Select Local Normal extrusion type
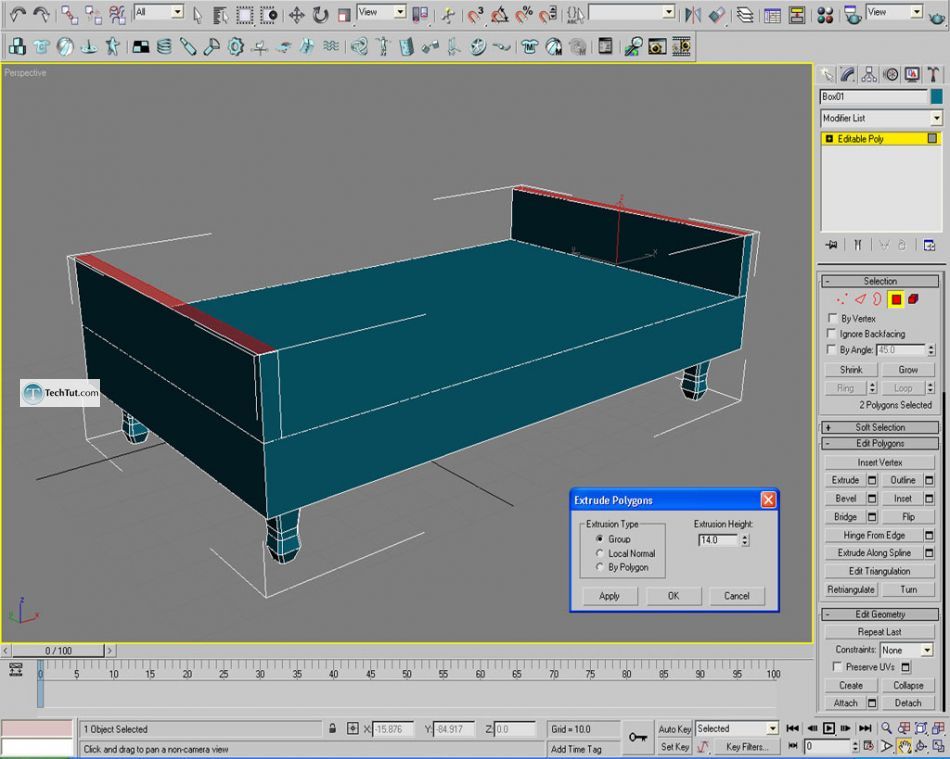950x759 pixels. 599,553
